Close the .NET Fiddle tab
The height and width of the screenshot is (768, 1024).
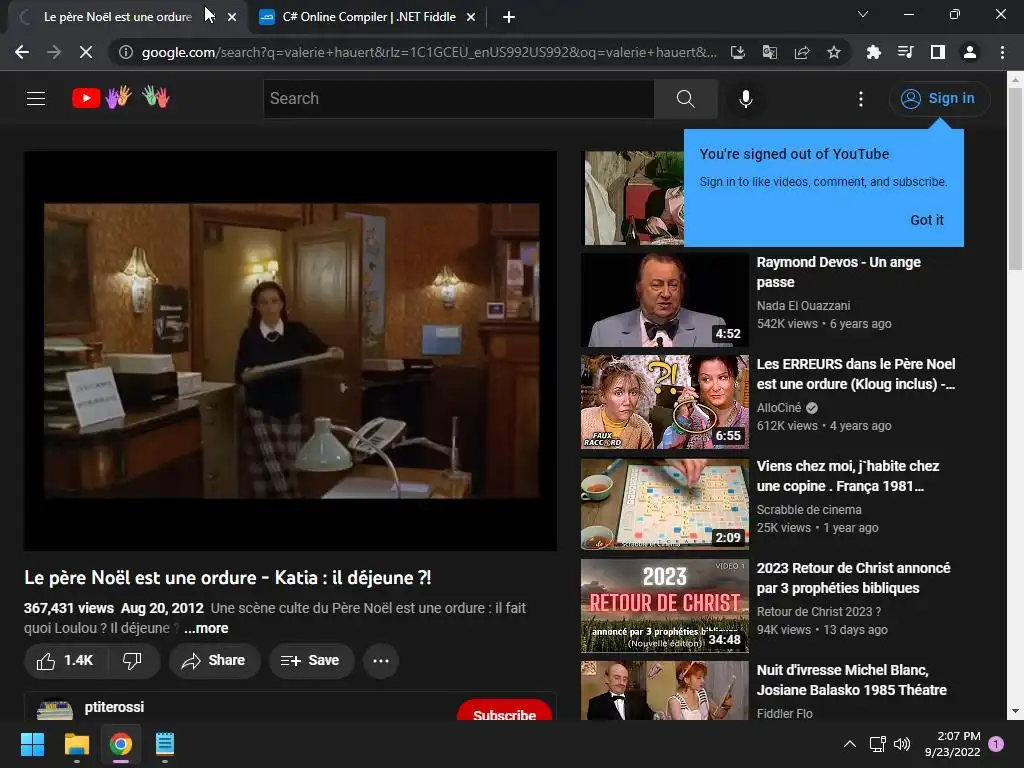point(471,17)
